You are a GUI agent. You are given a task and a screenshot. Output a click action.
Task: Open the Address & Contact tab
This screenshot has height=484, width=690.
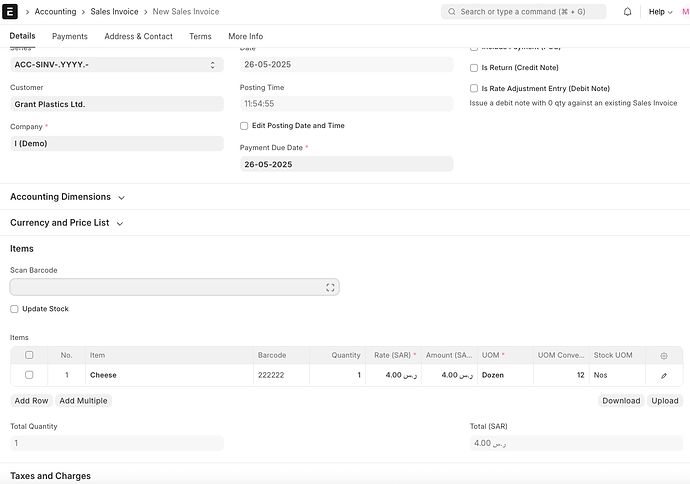[138, 37]
